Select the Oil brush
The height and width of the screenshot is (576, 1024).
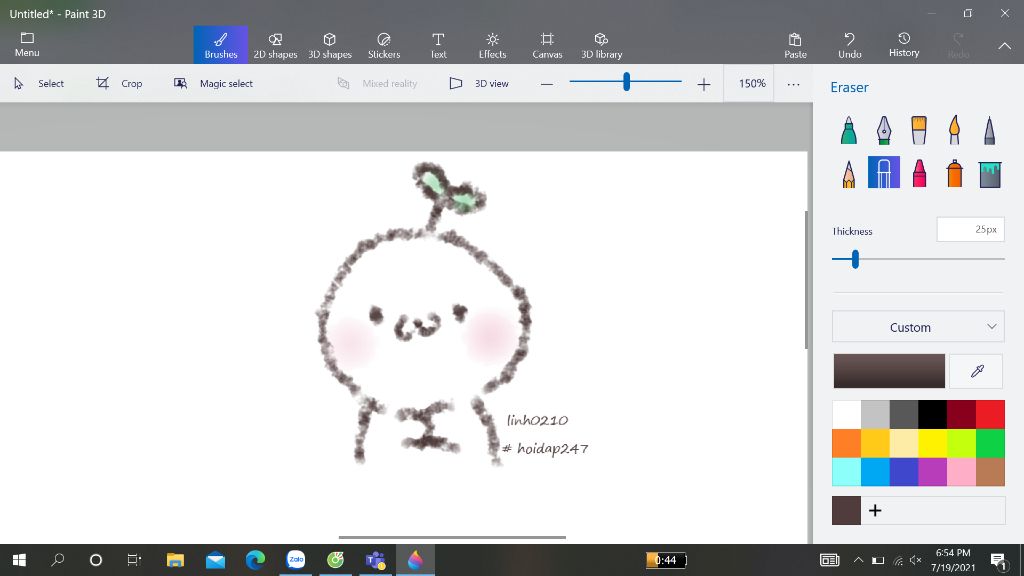[919, 130]
